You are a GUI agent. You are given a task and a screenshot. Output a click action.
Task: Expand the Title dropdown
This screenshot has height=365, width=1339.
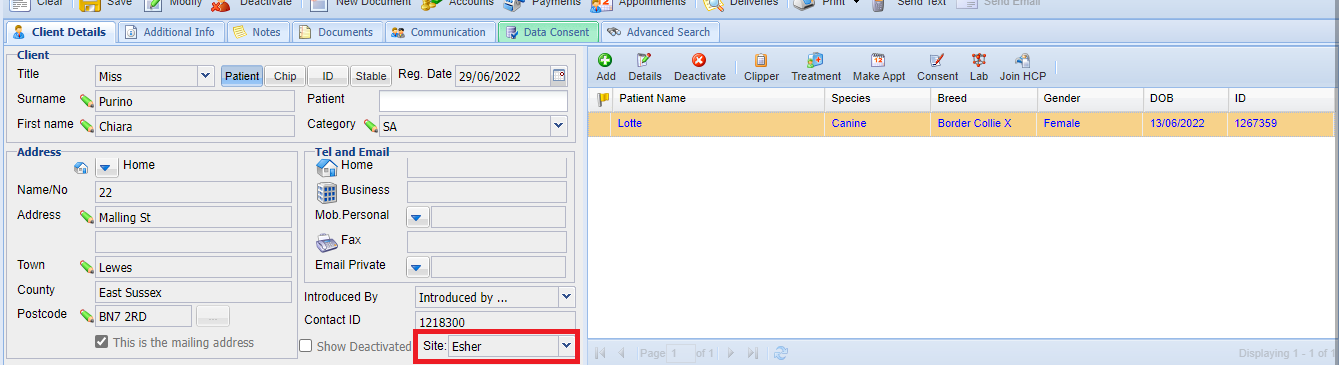[x=206, y=75]
